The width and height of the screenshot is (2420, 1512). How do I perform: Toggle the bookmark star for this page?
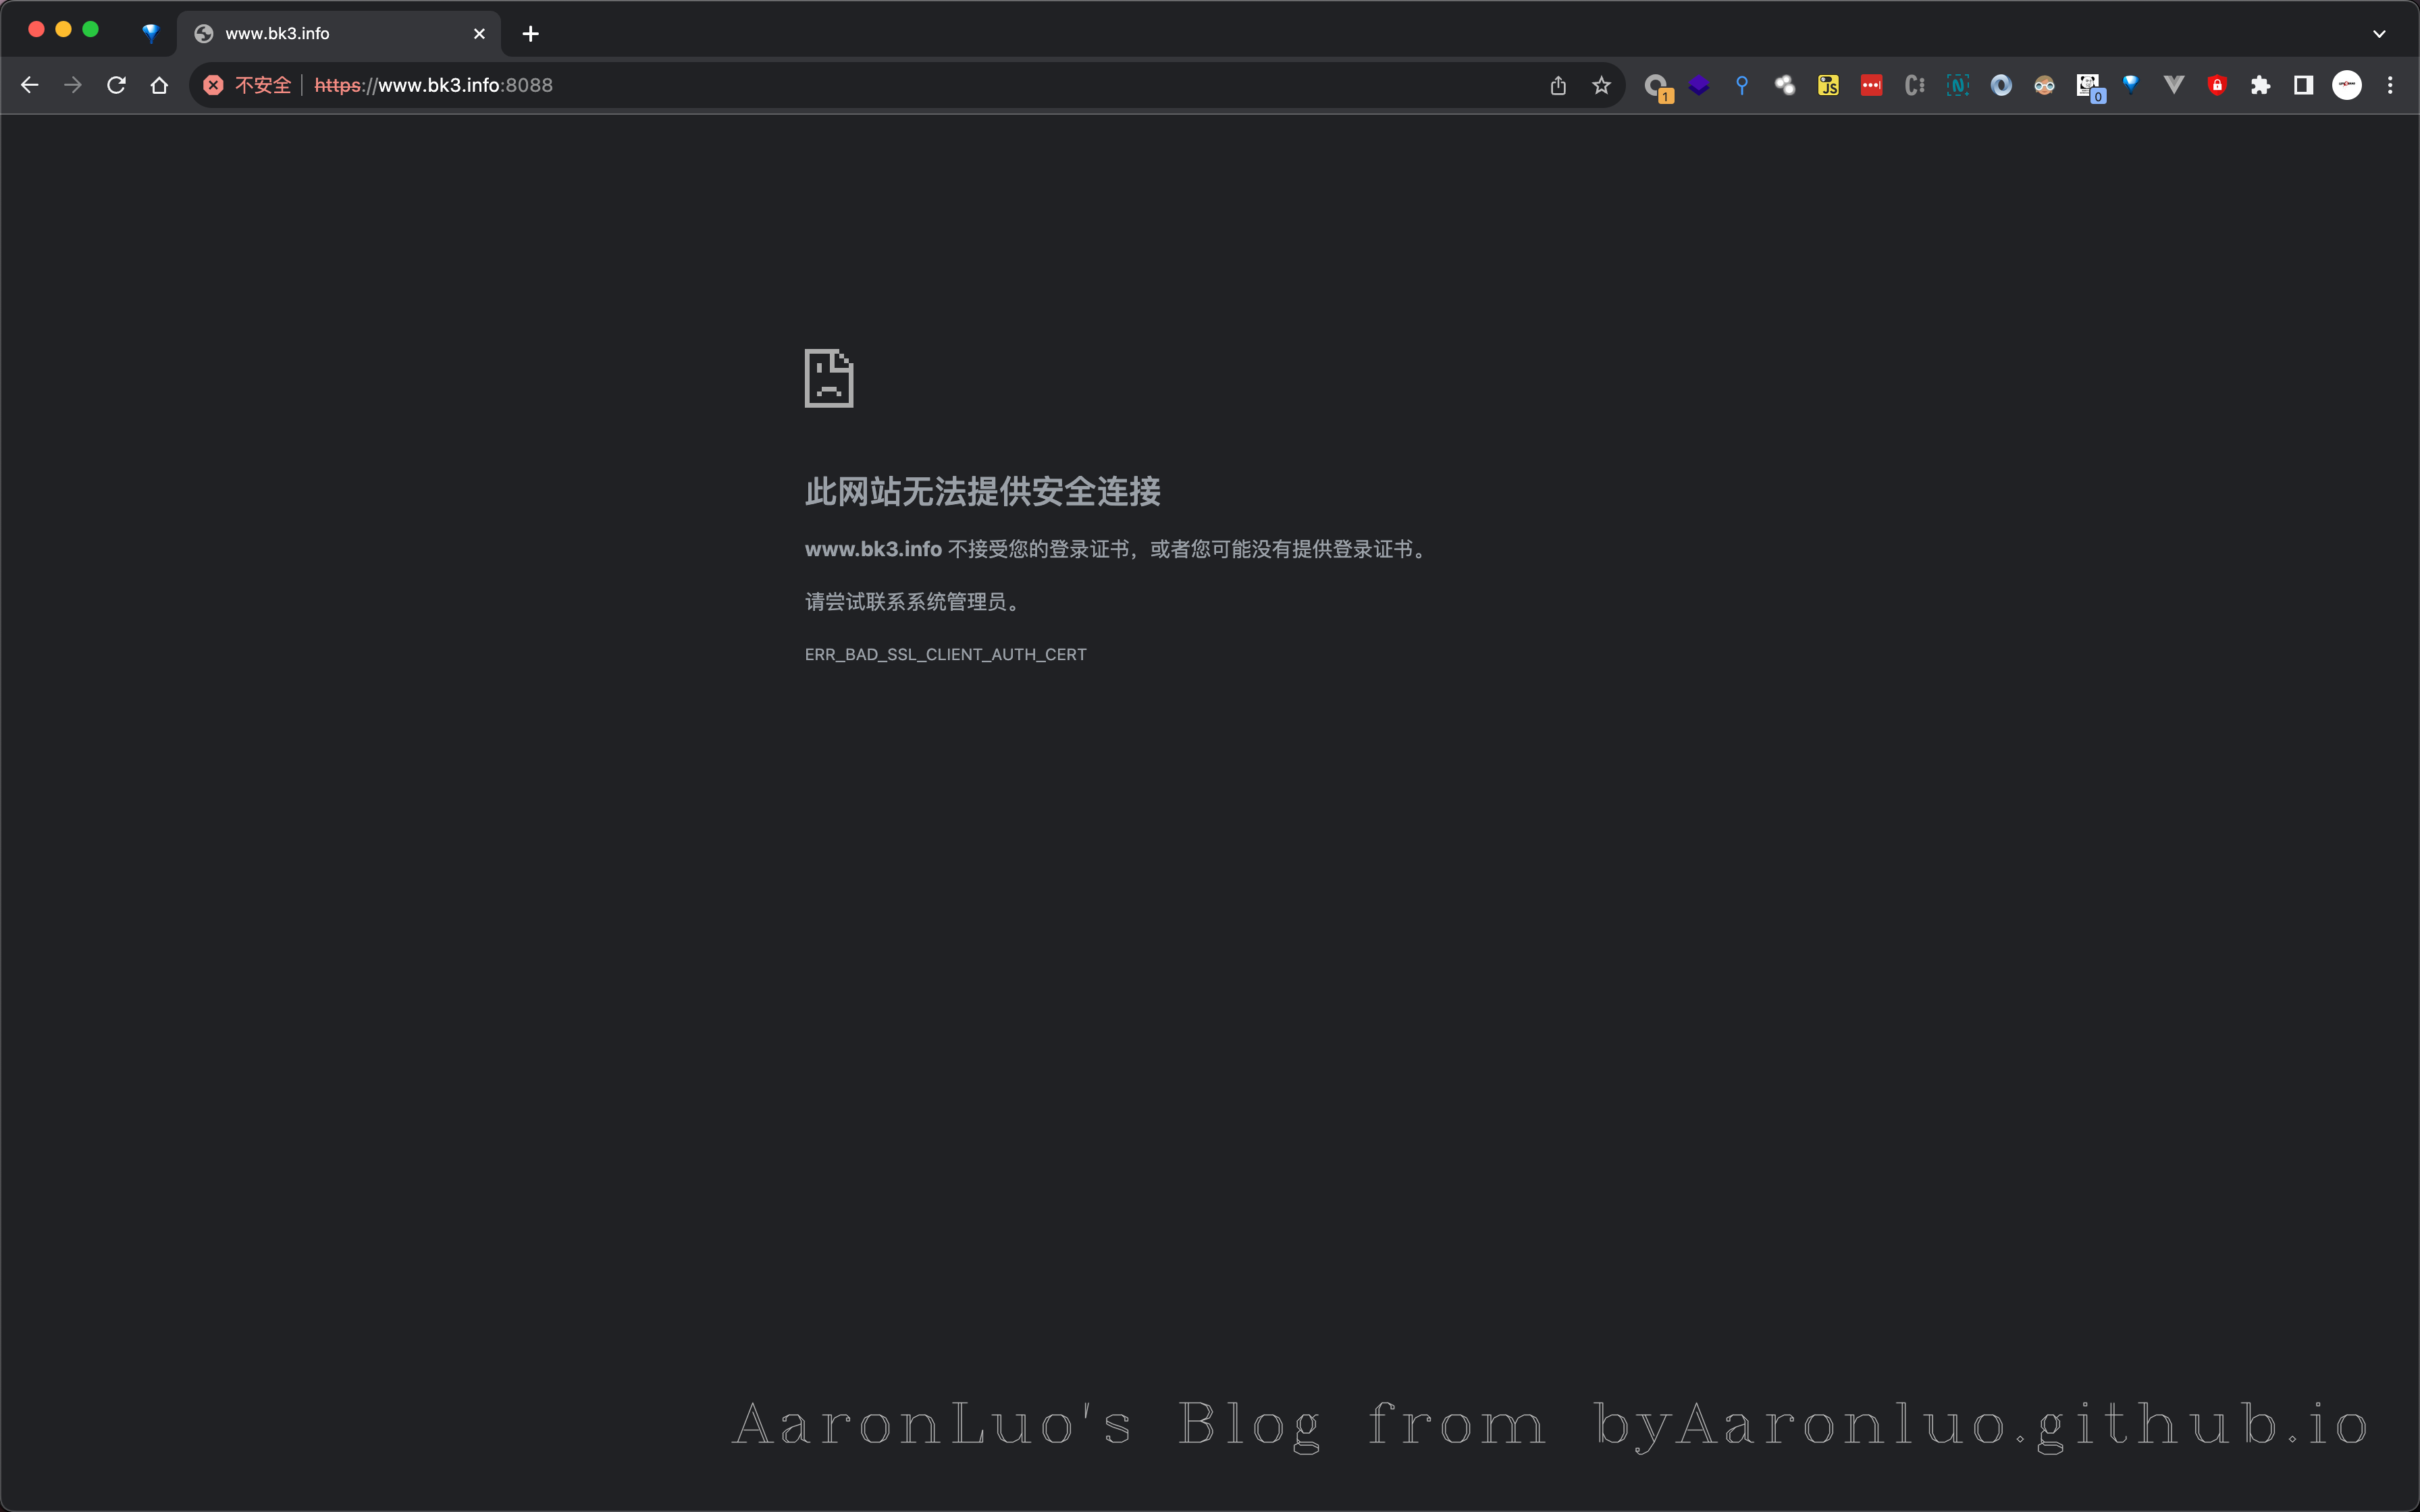(1601, 85)
